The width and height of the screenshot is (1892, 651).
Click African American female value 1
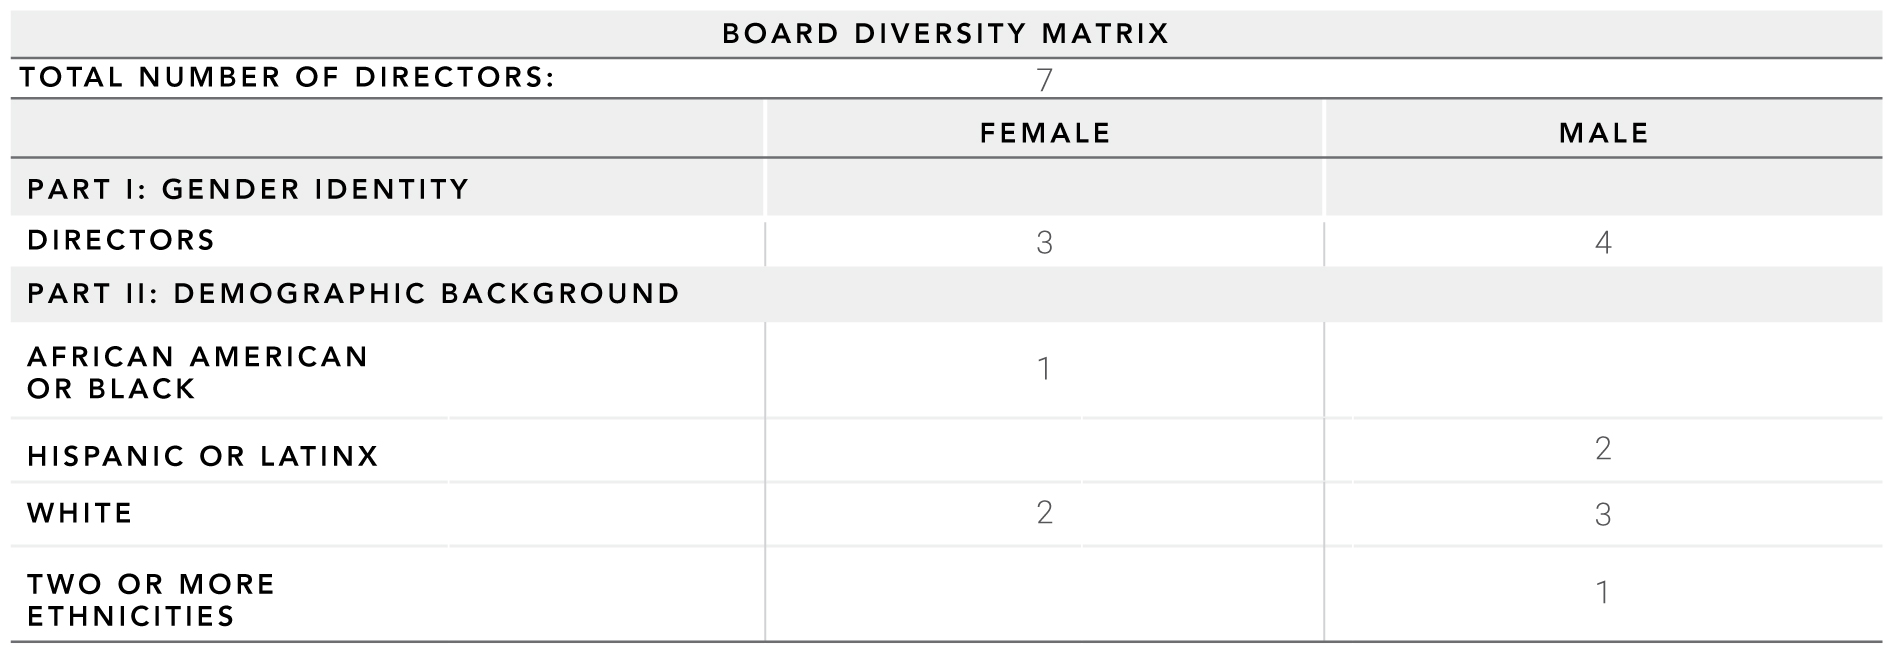1044,369
